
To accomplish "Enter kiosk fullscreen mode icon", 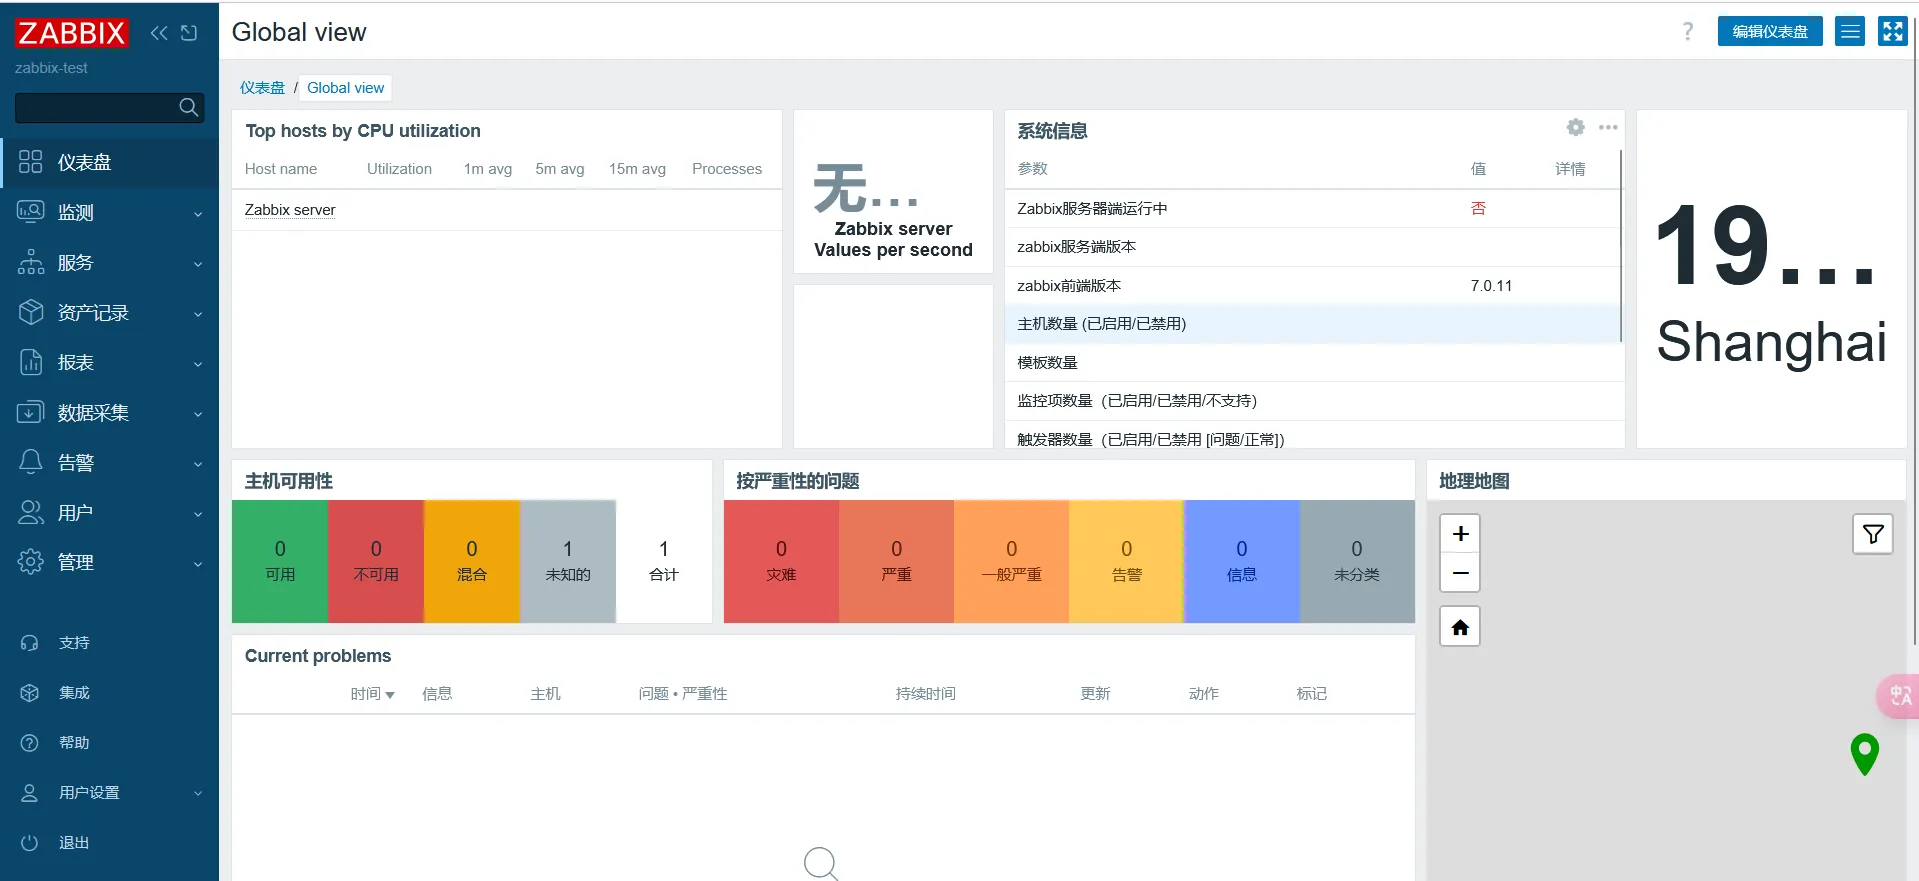I will [1892, 31].
